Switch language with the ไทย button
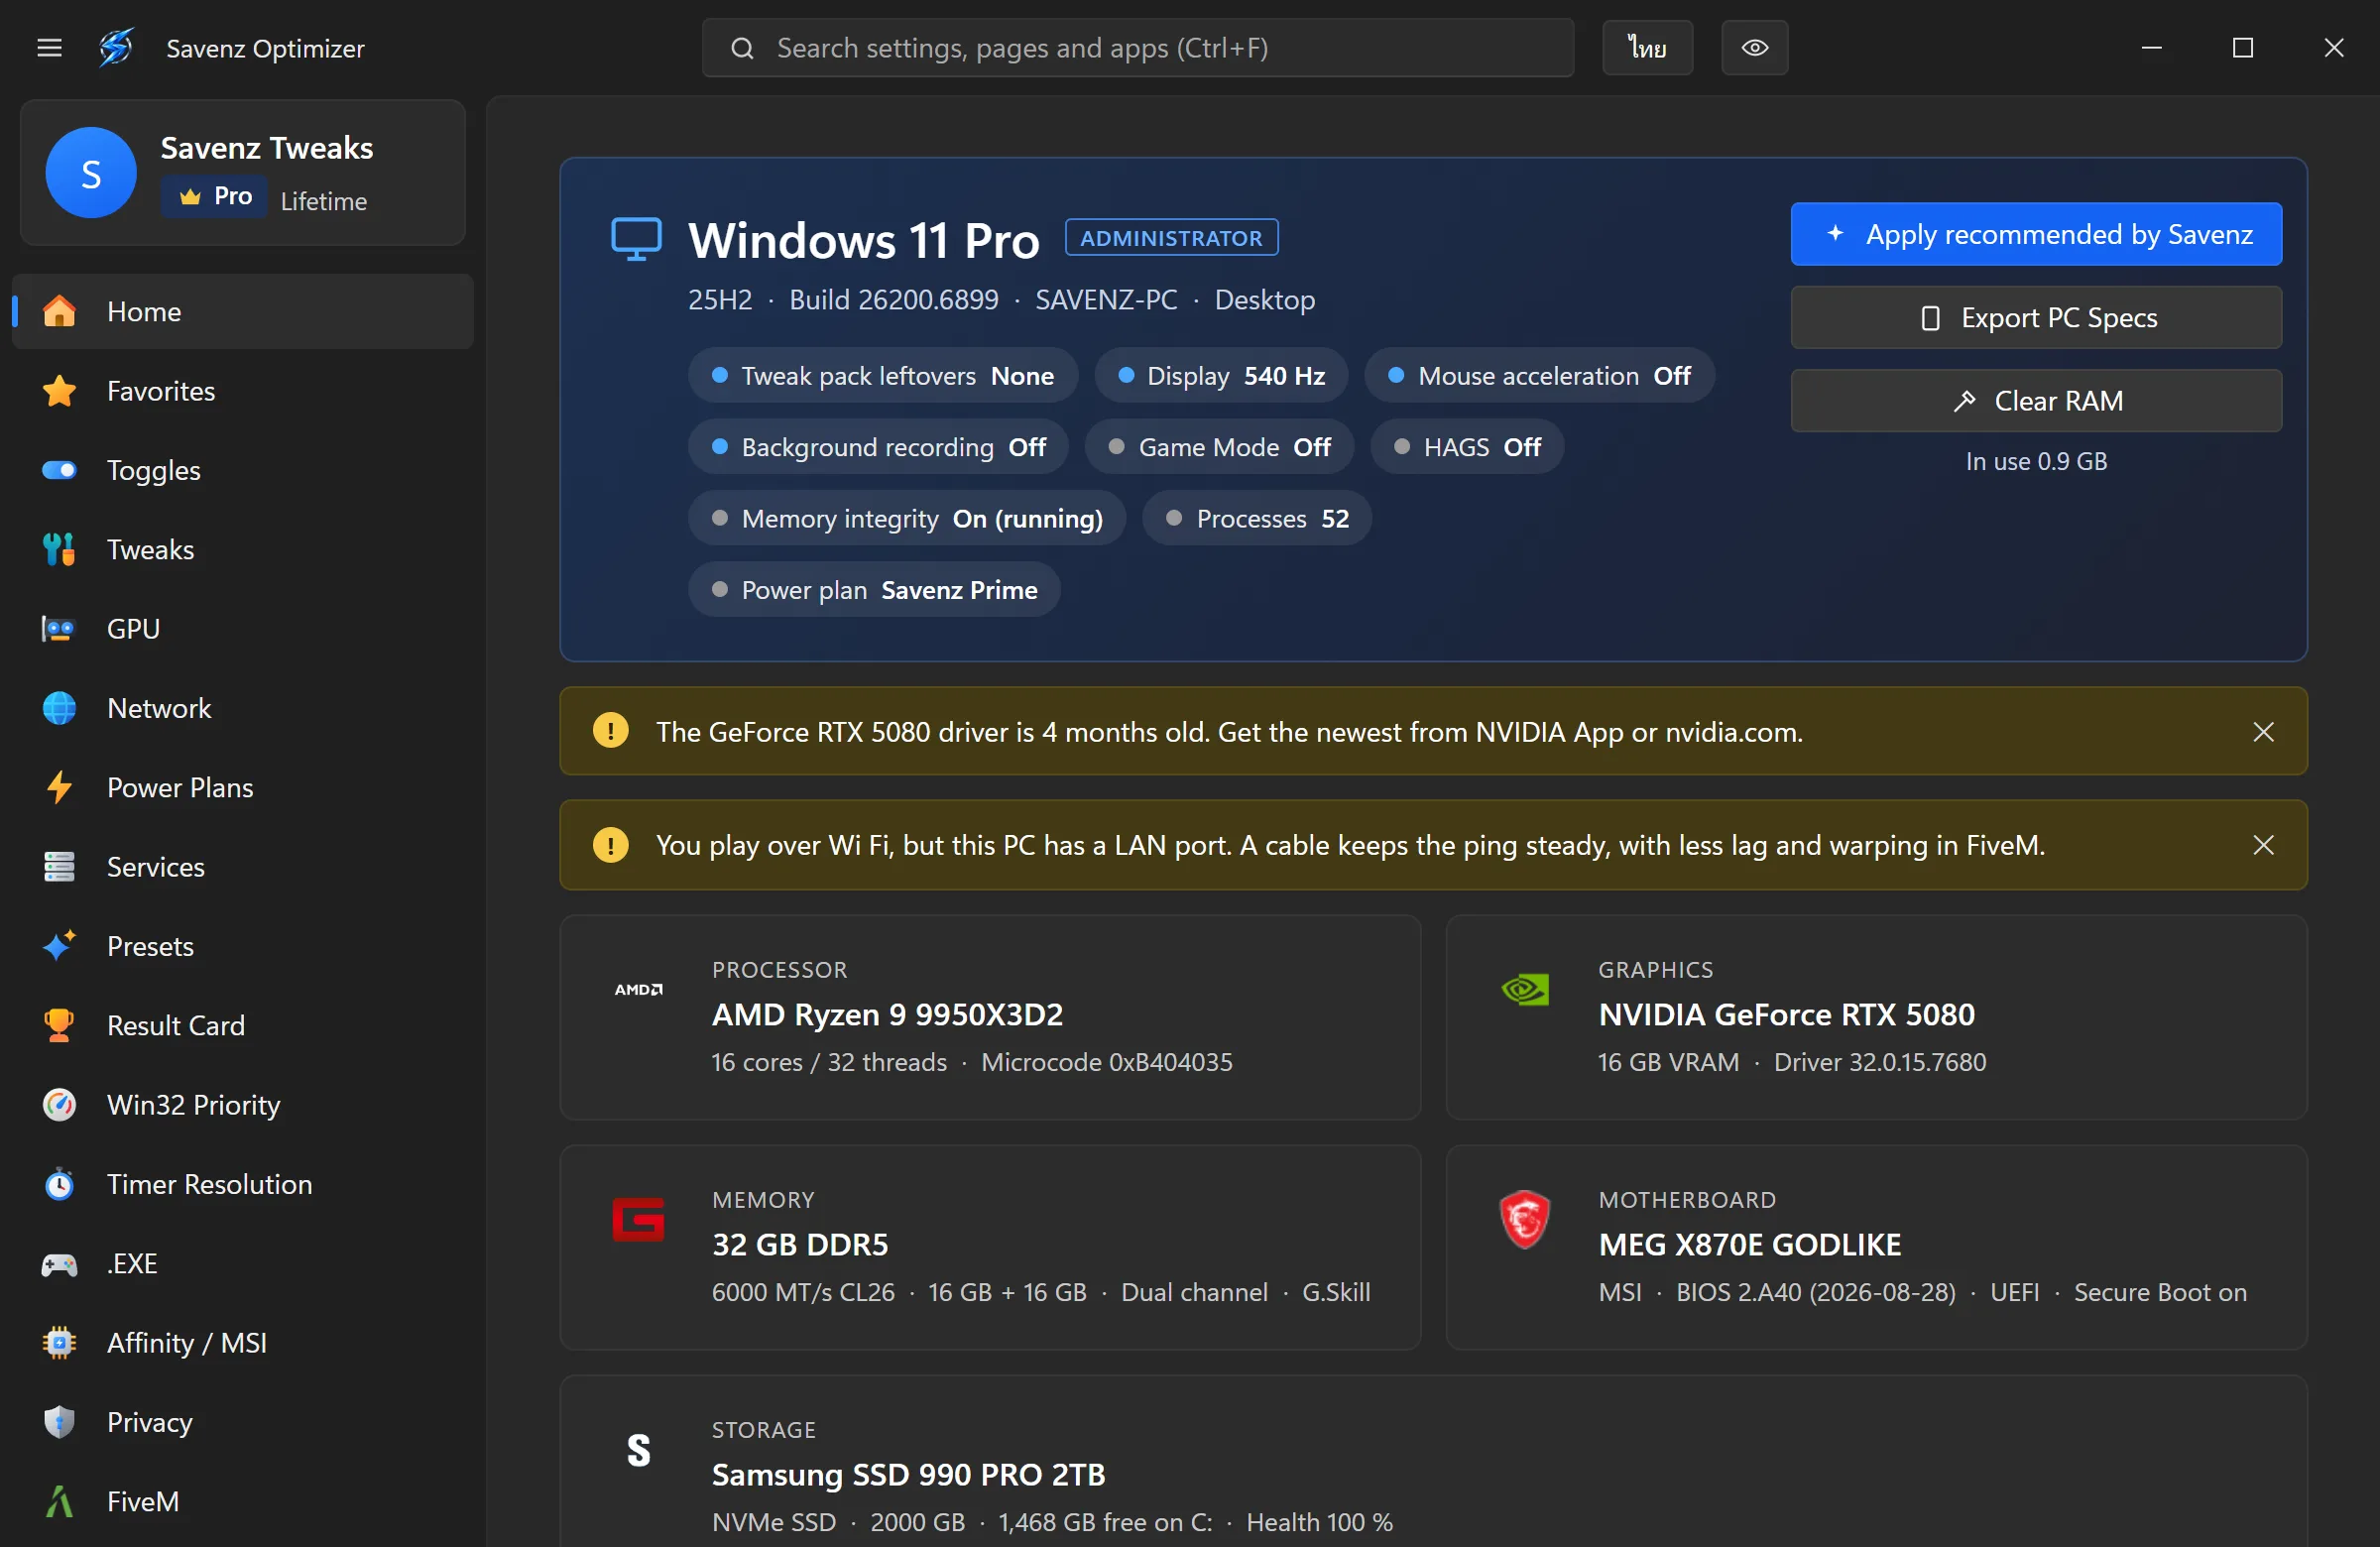This screenshot has height=1547, width=2380. (x=1647, y=47)
